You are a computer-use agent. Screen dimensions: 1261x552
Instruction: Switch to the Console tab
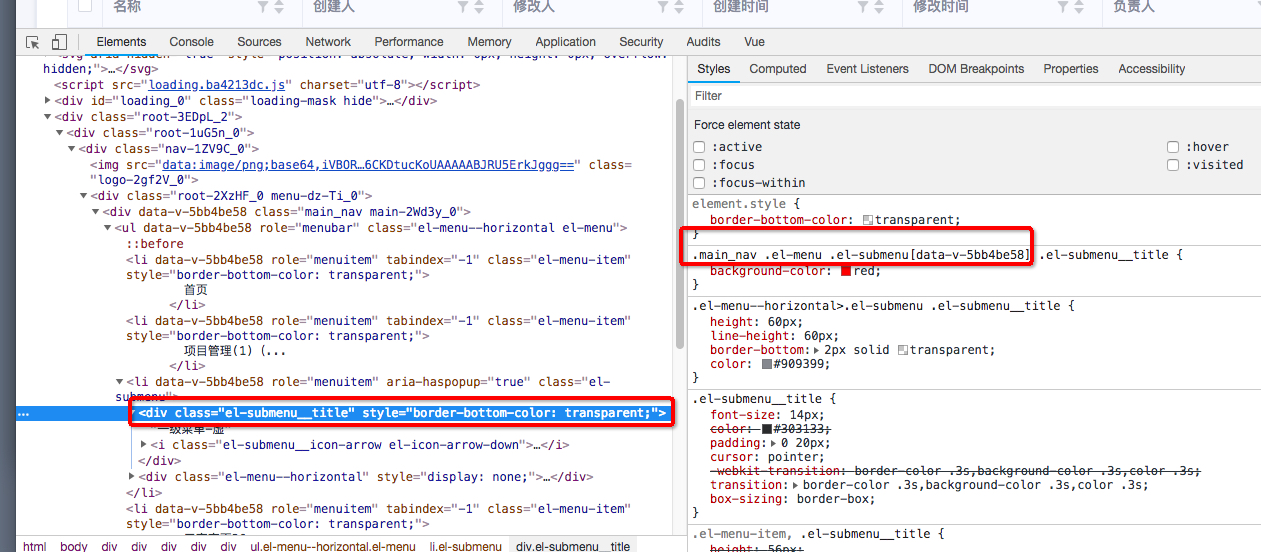click(192, 42)
